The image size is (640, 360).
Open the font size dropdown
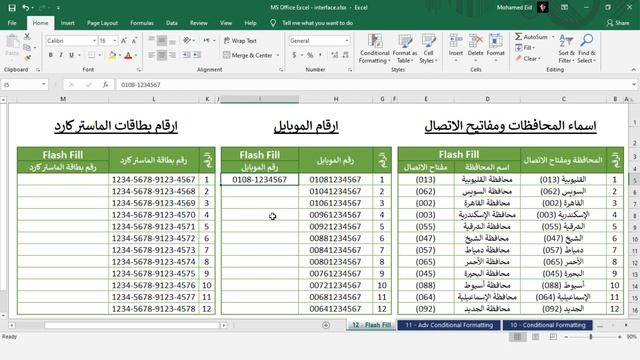115,40
